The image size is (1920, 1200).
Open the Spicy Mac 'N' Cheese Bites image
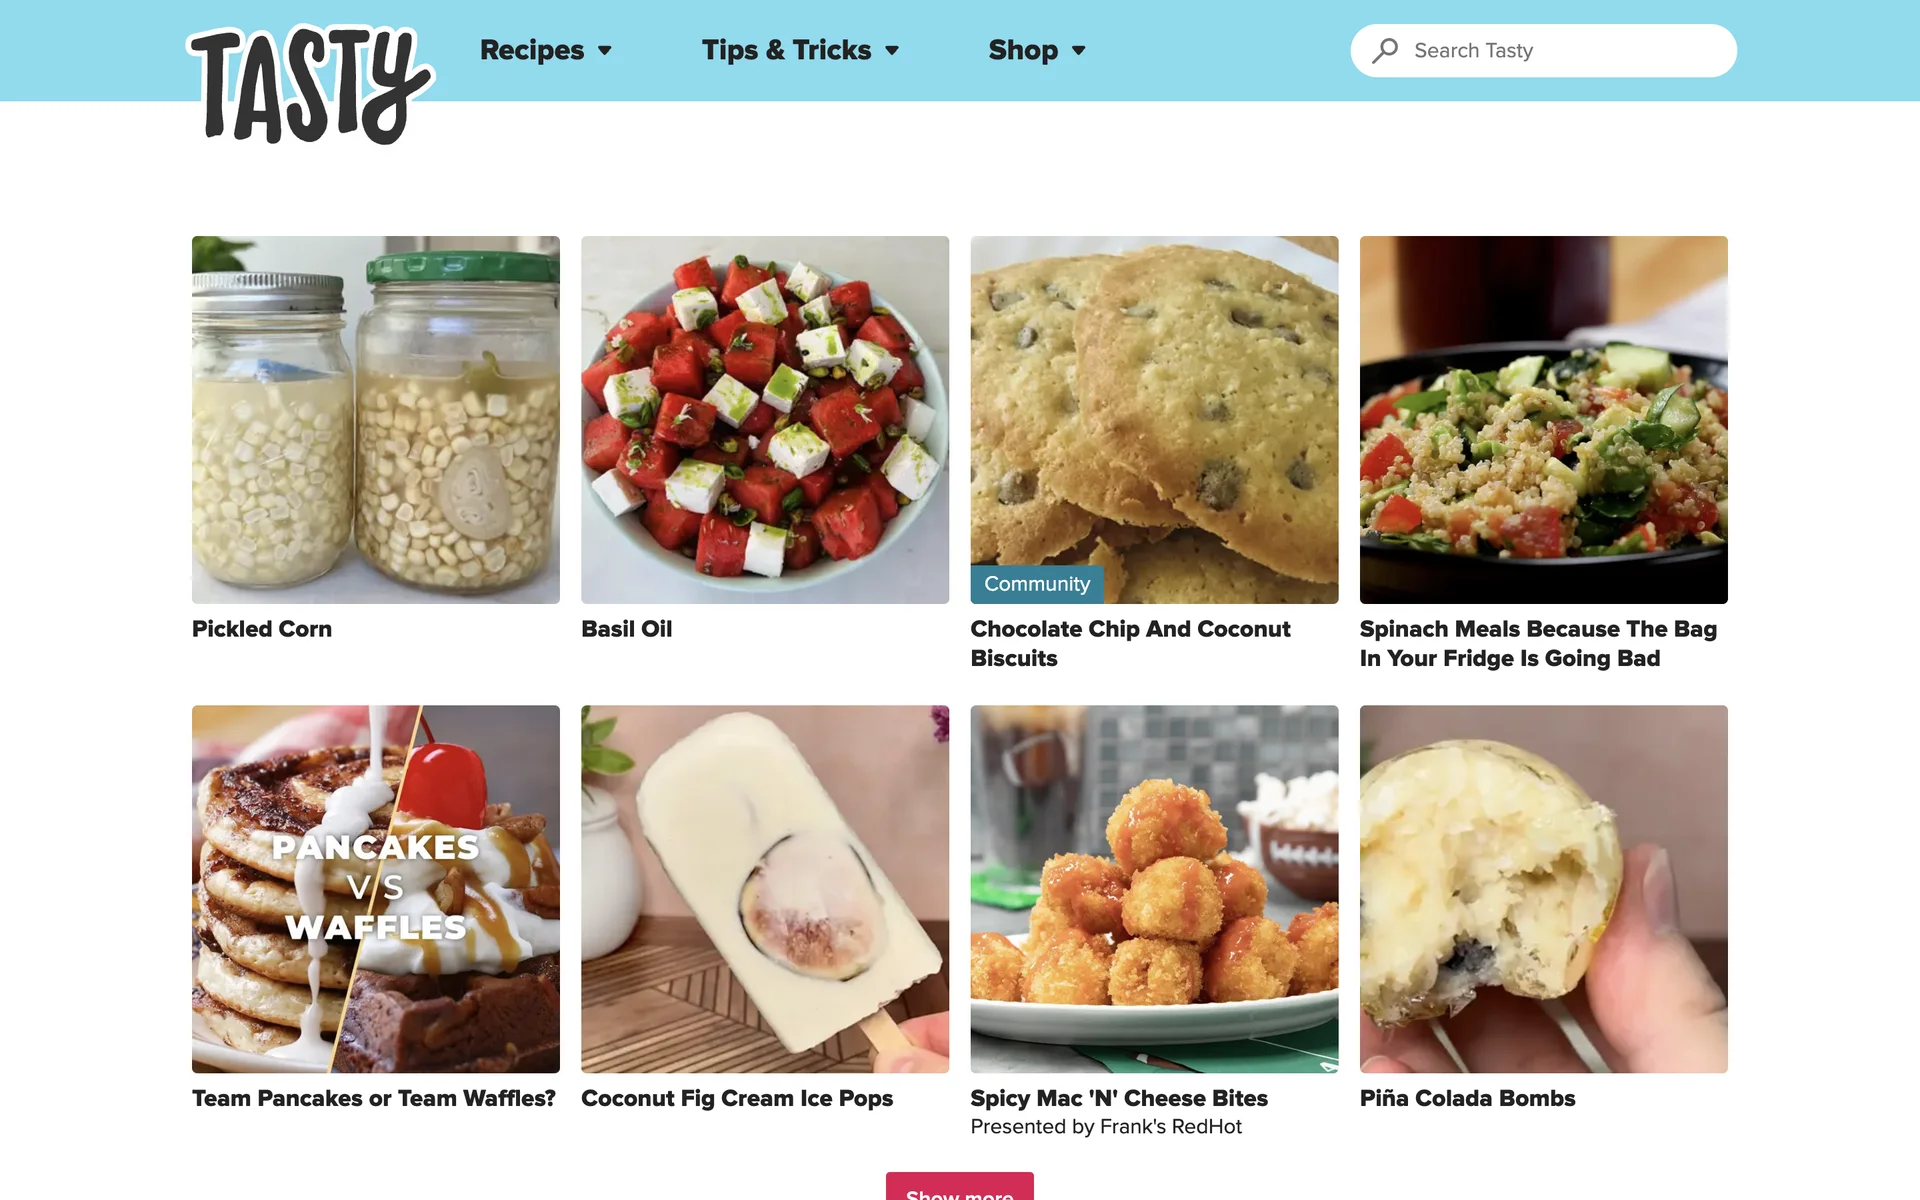(1154, 889)
